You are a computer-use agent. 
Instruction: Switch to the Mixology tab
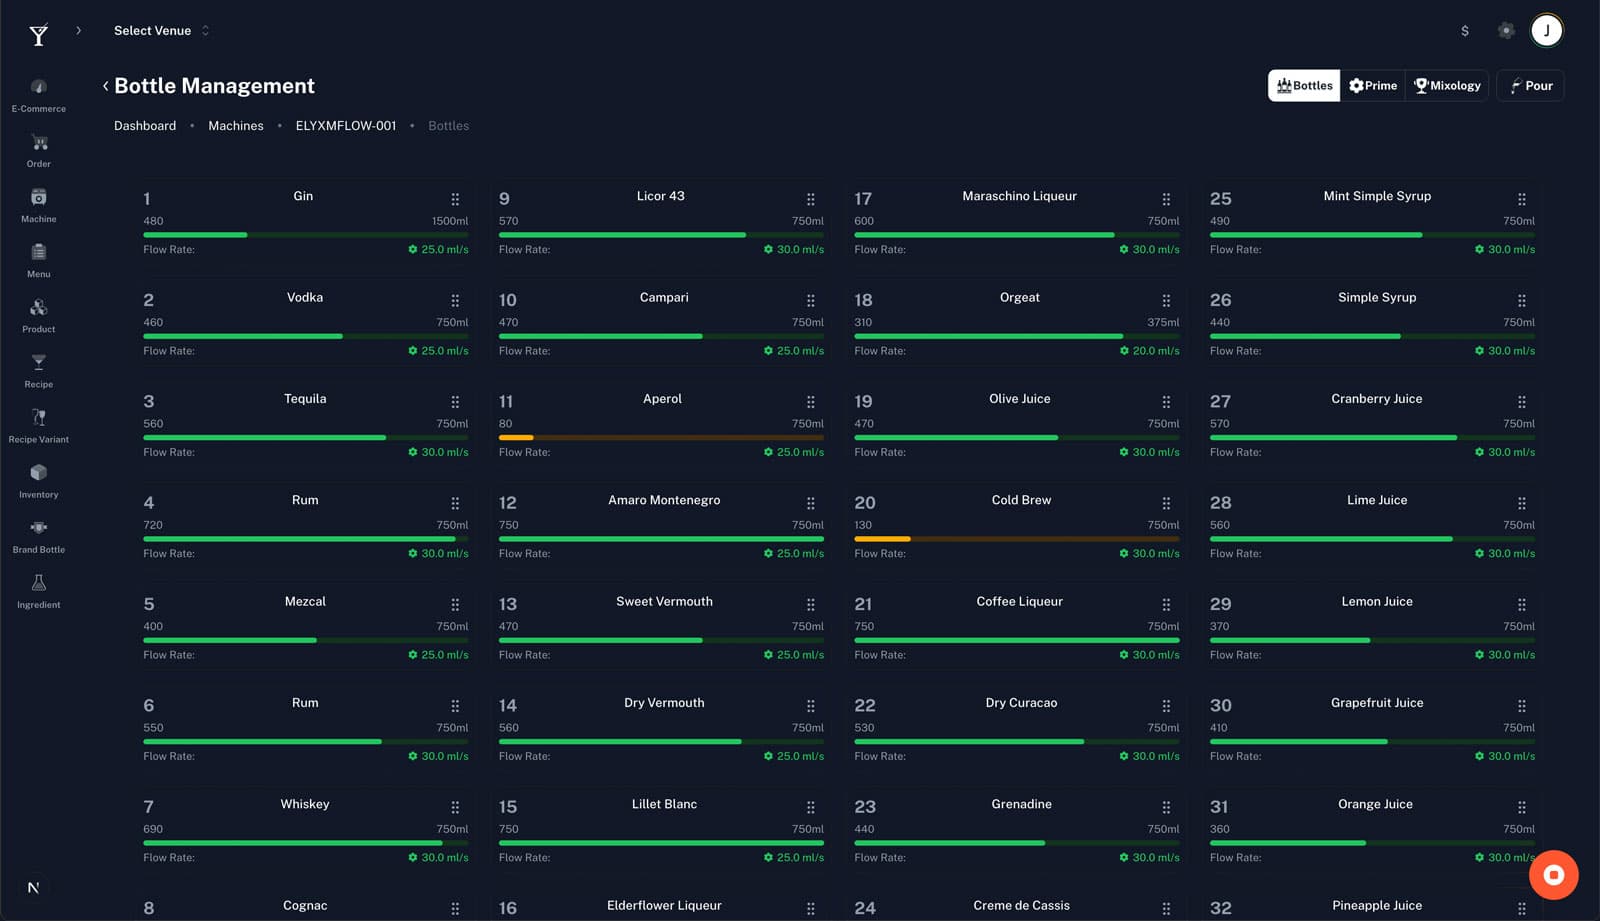1447,85
